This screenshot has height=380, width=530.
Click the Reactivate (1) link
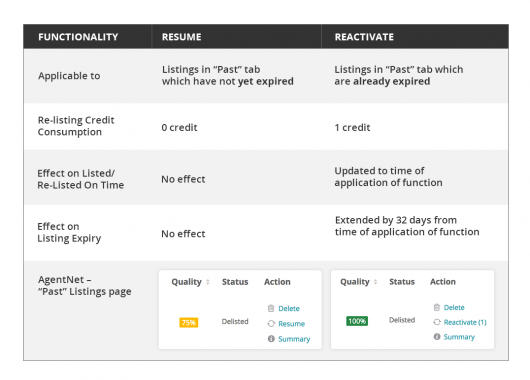point(465,322)
